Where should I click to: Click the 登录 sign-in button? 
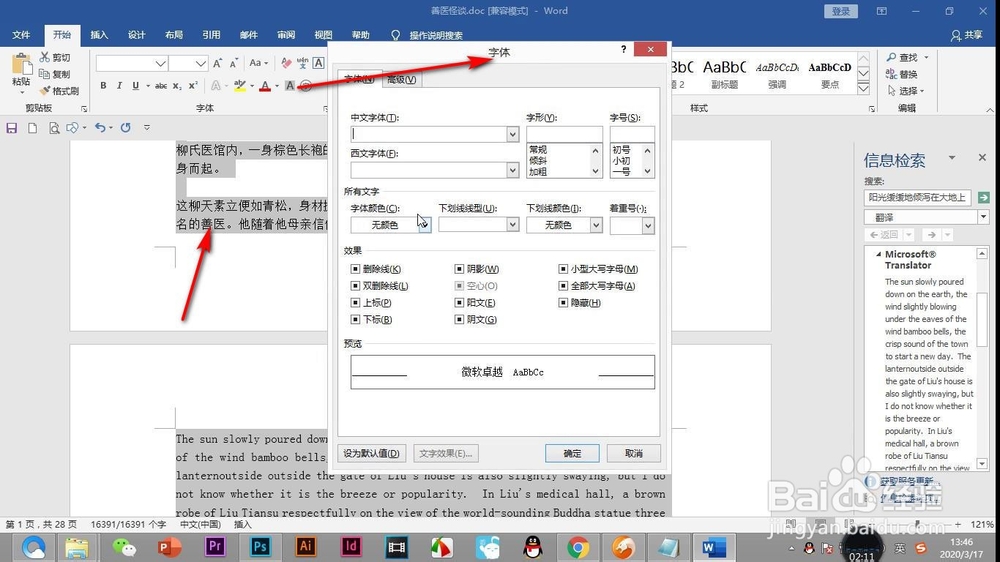click(841, 11)
